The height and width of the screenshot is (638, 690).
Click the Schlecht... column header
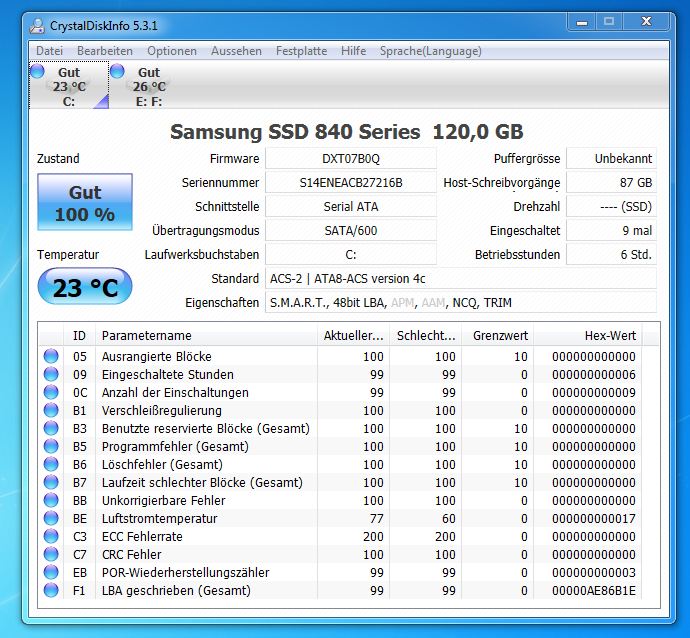[x=426, y=336]
